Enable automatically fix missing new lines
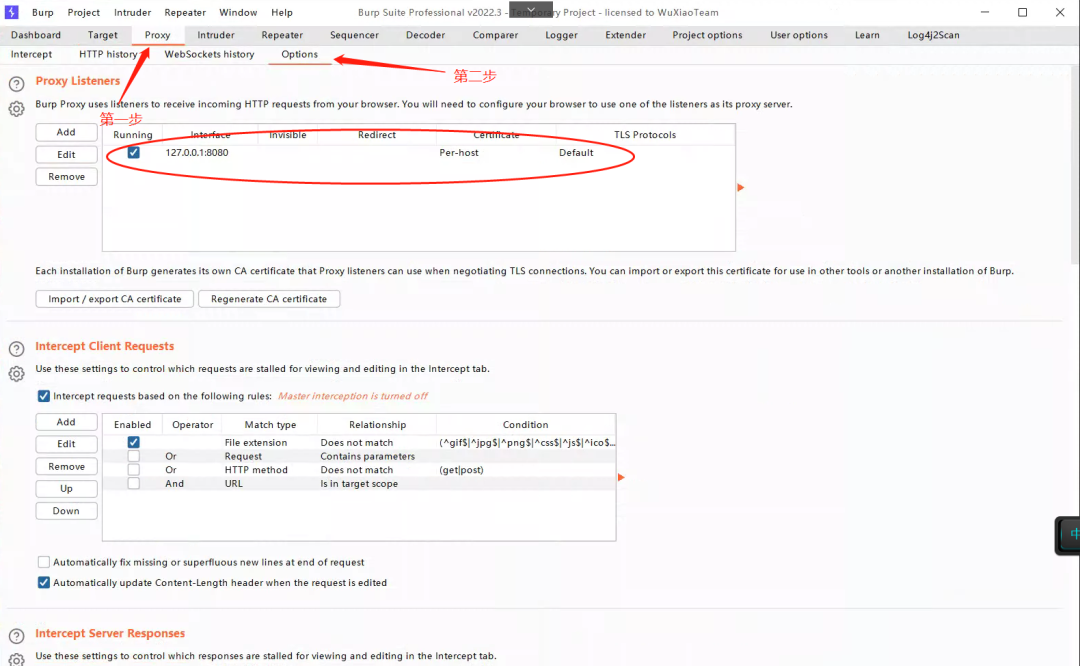The image size is (1080, 666). (43, 562)
